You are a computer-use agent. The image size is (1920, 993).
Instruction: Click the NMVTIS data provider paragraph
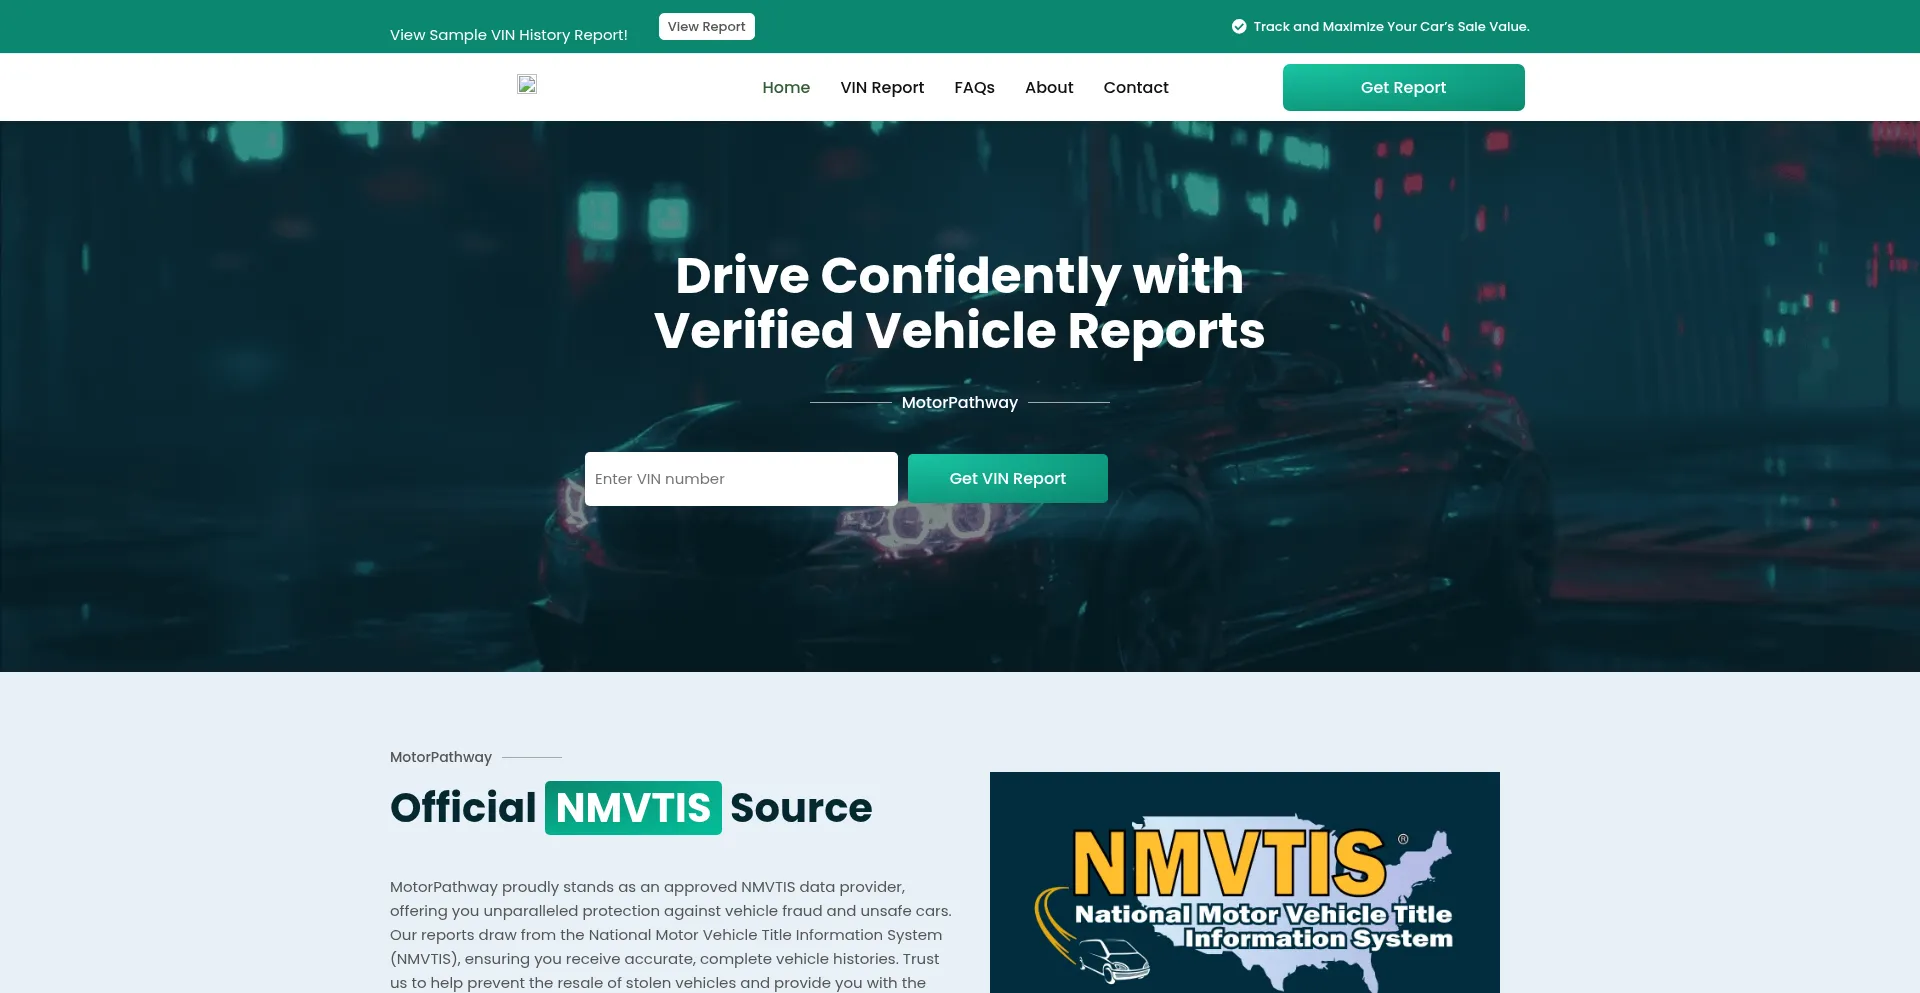(670, 934)
